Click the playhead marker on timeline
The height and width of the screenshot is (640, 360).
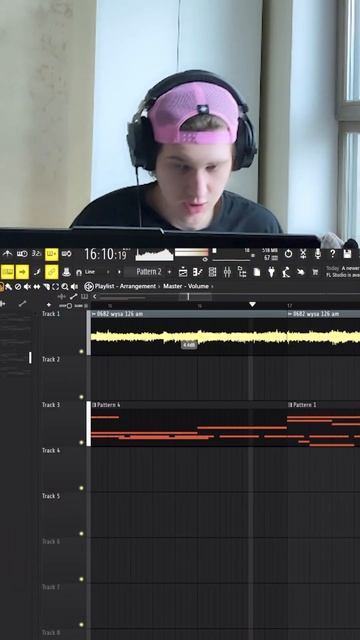[x=252, y=304]
